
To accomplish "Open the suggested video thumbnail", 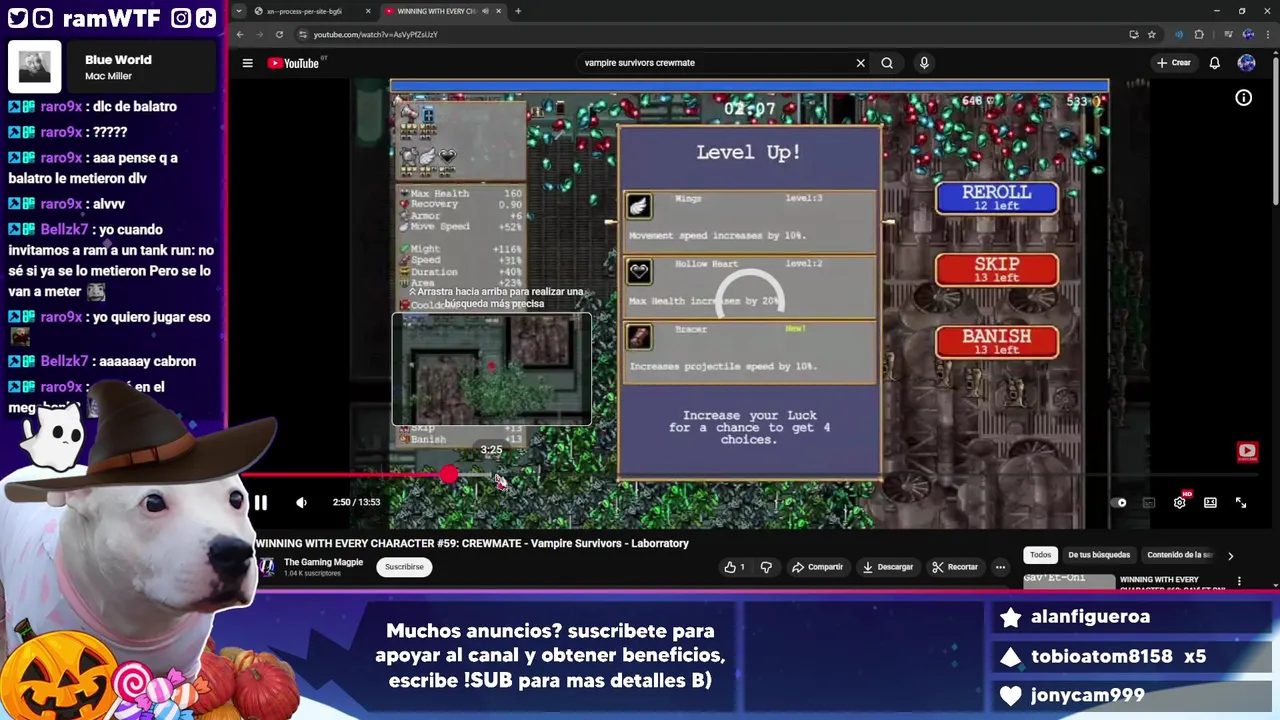I will (1069, 580).
